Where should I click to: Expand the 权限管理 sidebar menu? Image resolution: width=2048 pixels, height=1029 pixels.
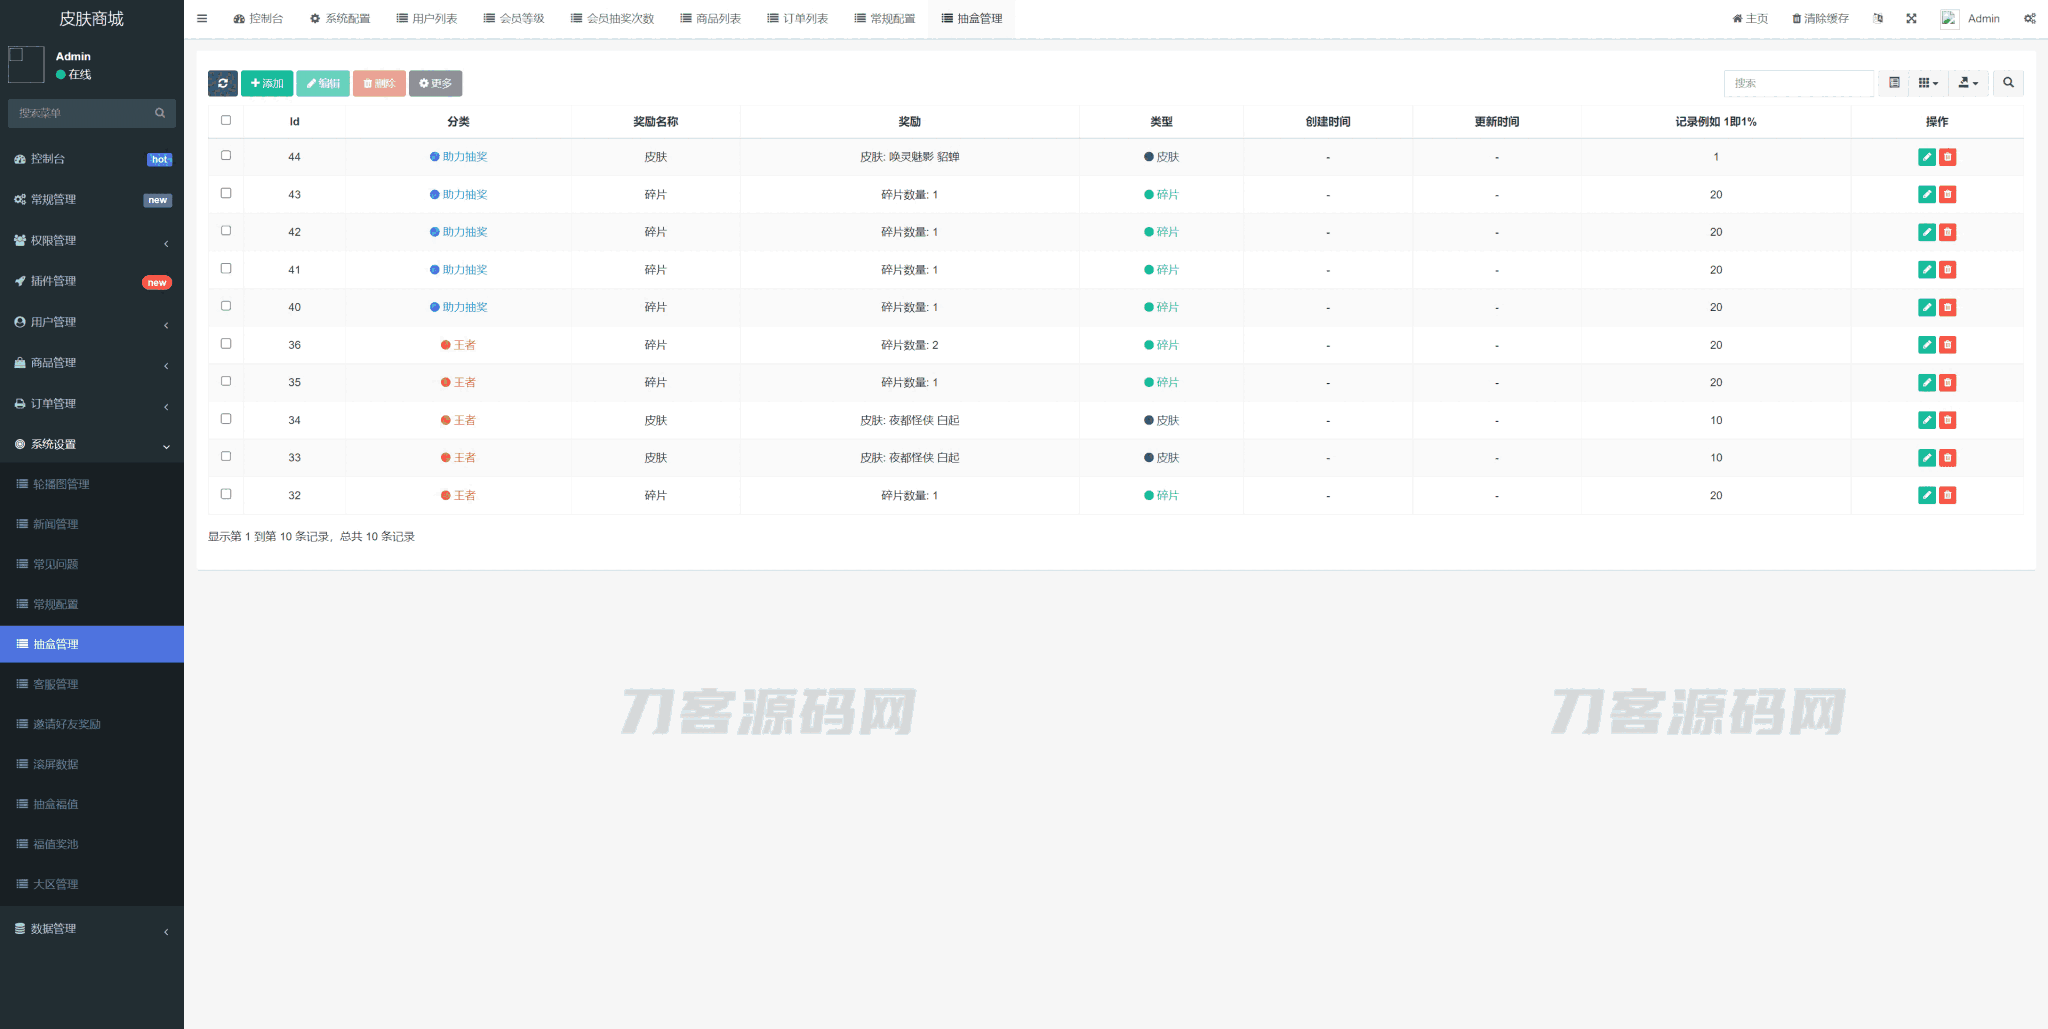92,241
